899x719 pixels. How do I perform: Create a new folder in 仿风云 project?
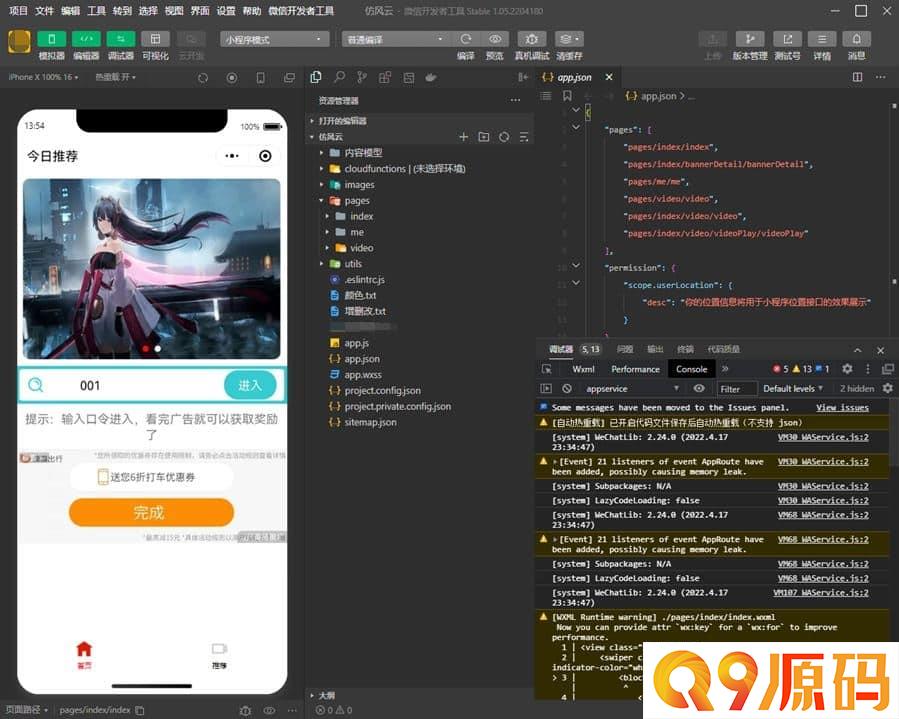tap(484, 137)
